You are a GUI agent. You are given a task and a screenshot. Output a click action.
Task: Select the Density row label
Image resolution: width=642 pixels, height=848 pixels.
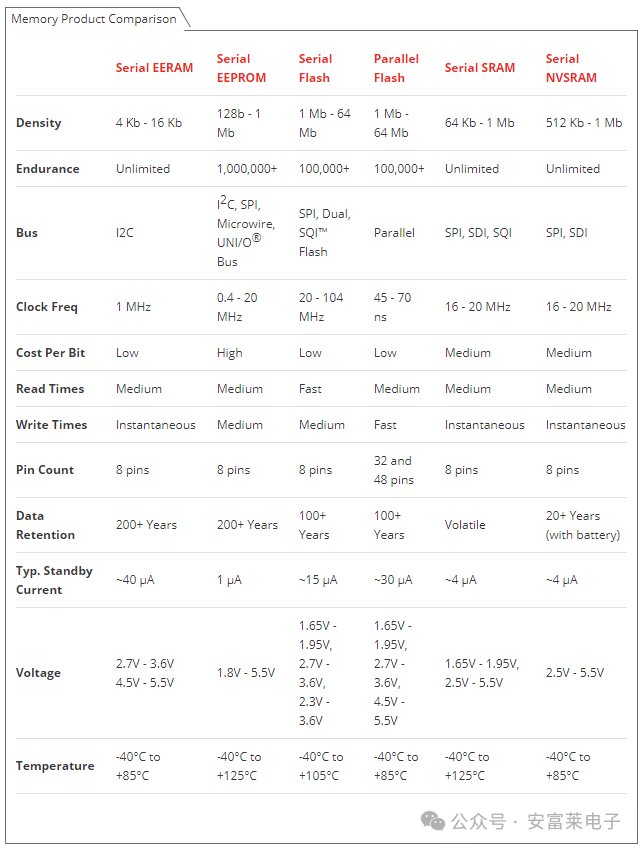pos(39,123)
